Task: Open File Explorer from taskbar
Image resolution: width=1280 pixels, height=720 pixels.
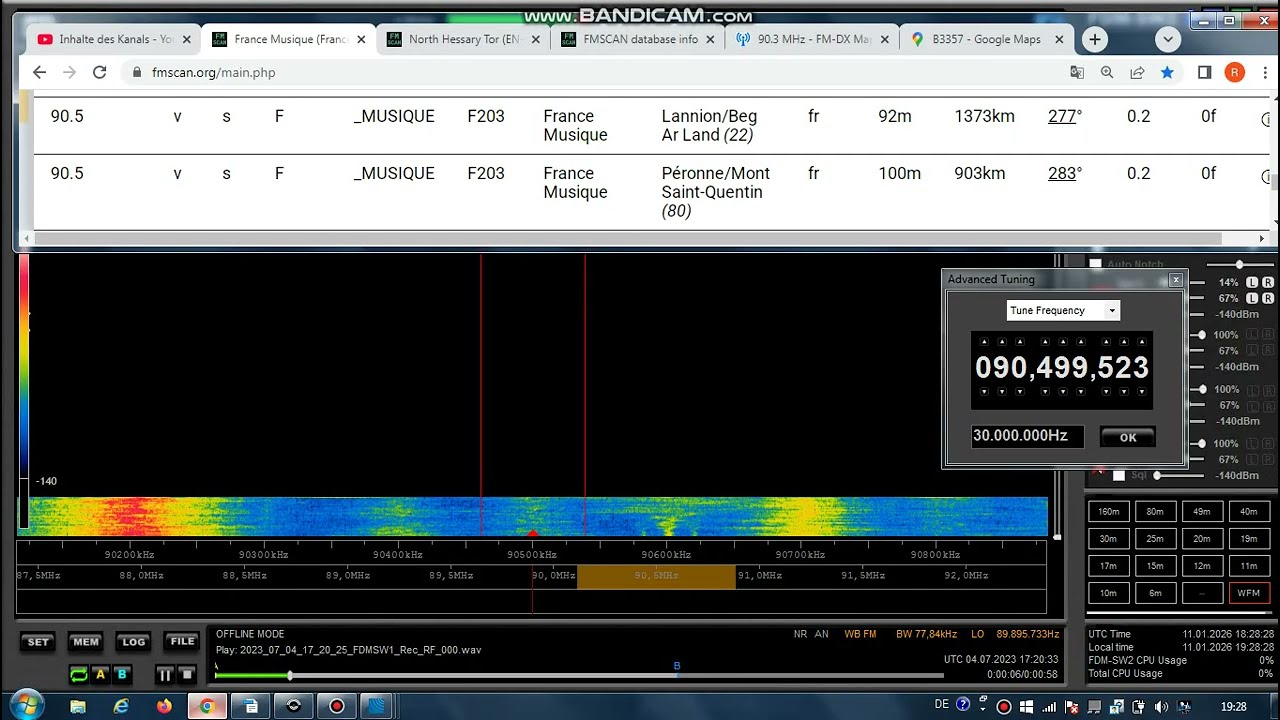Action: coord(78,706)
